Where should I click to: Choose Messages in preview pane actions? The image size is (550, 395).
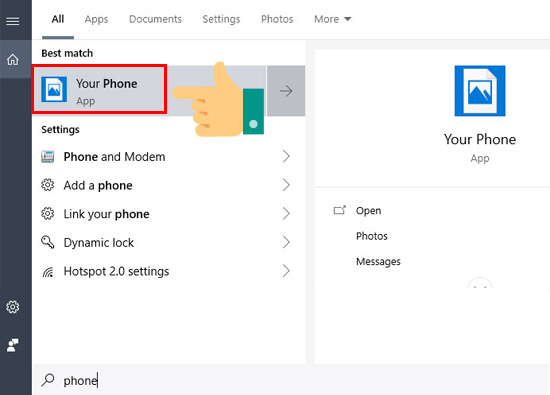[378, 261]
